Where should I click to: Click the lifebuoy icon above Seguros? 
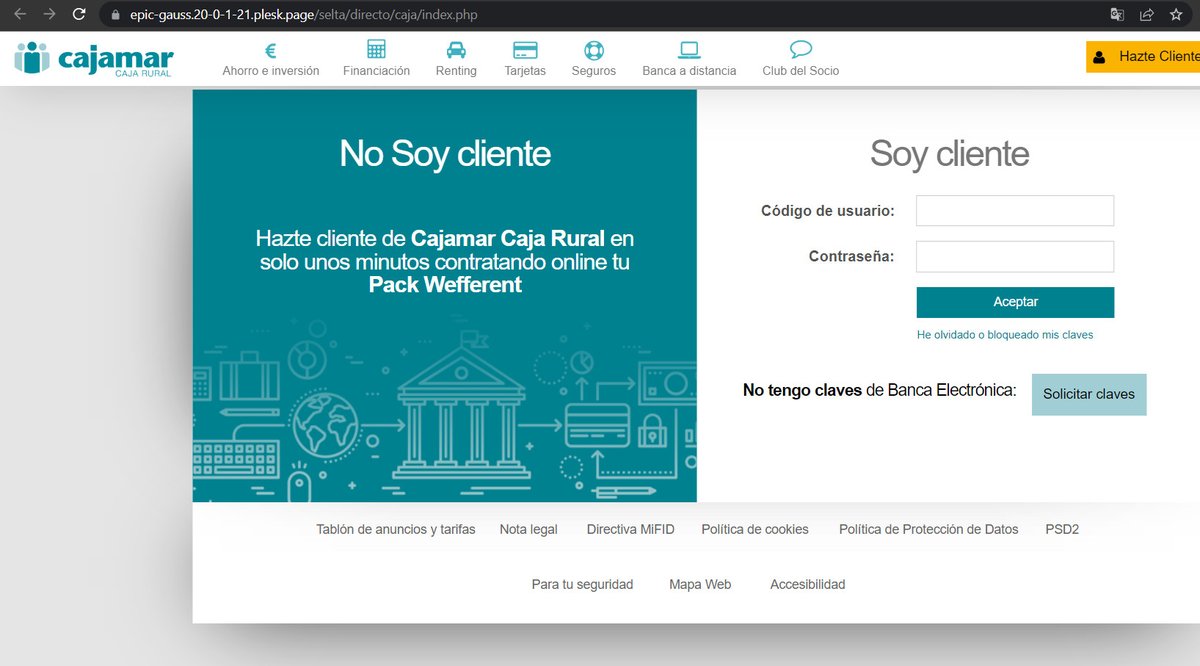594,50
